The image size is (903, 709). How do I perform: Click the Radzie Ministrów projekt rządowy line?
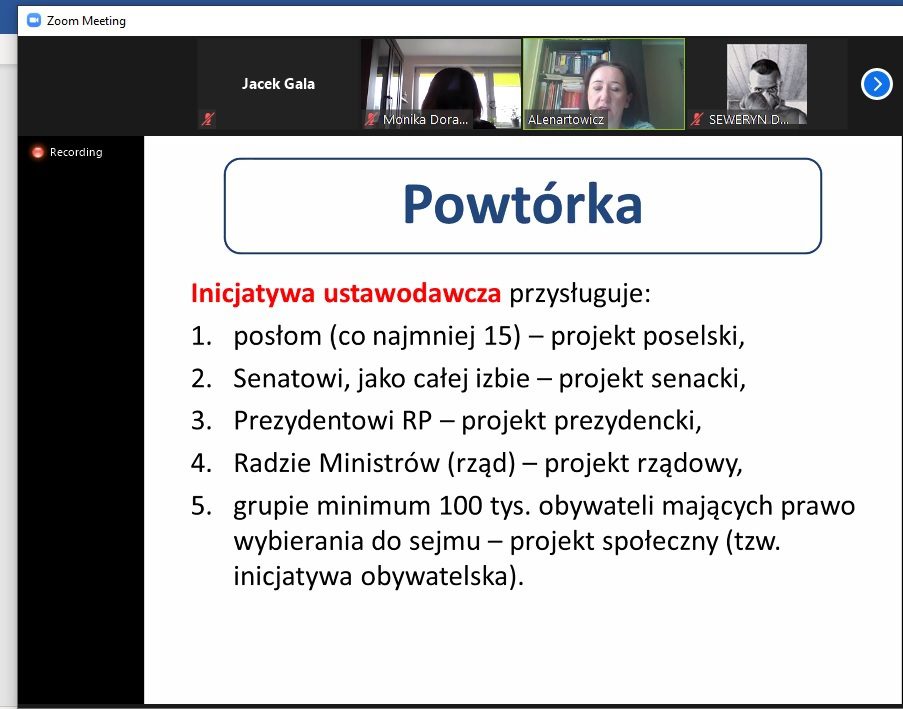click(x=488, y=463)
